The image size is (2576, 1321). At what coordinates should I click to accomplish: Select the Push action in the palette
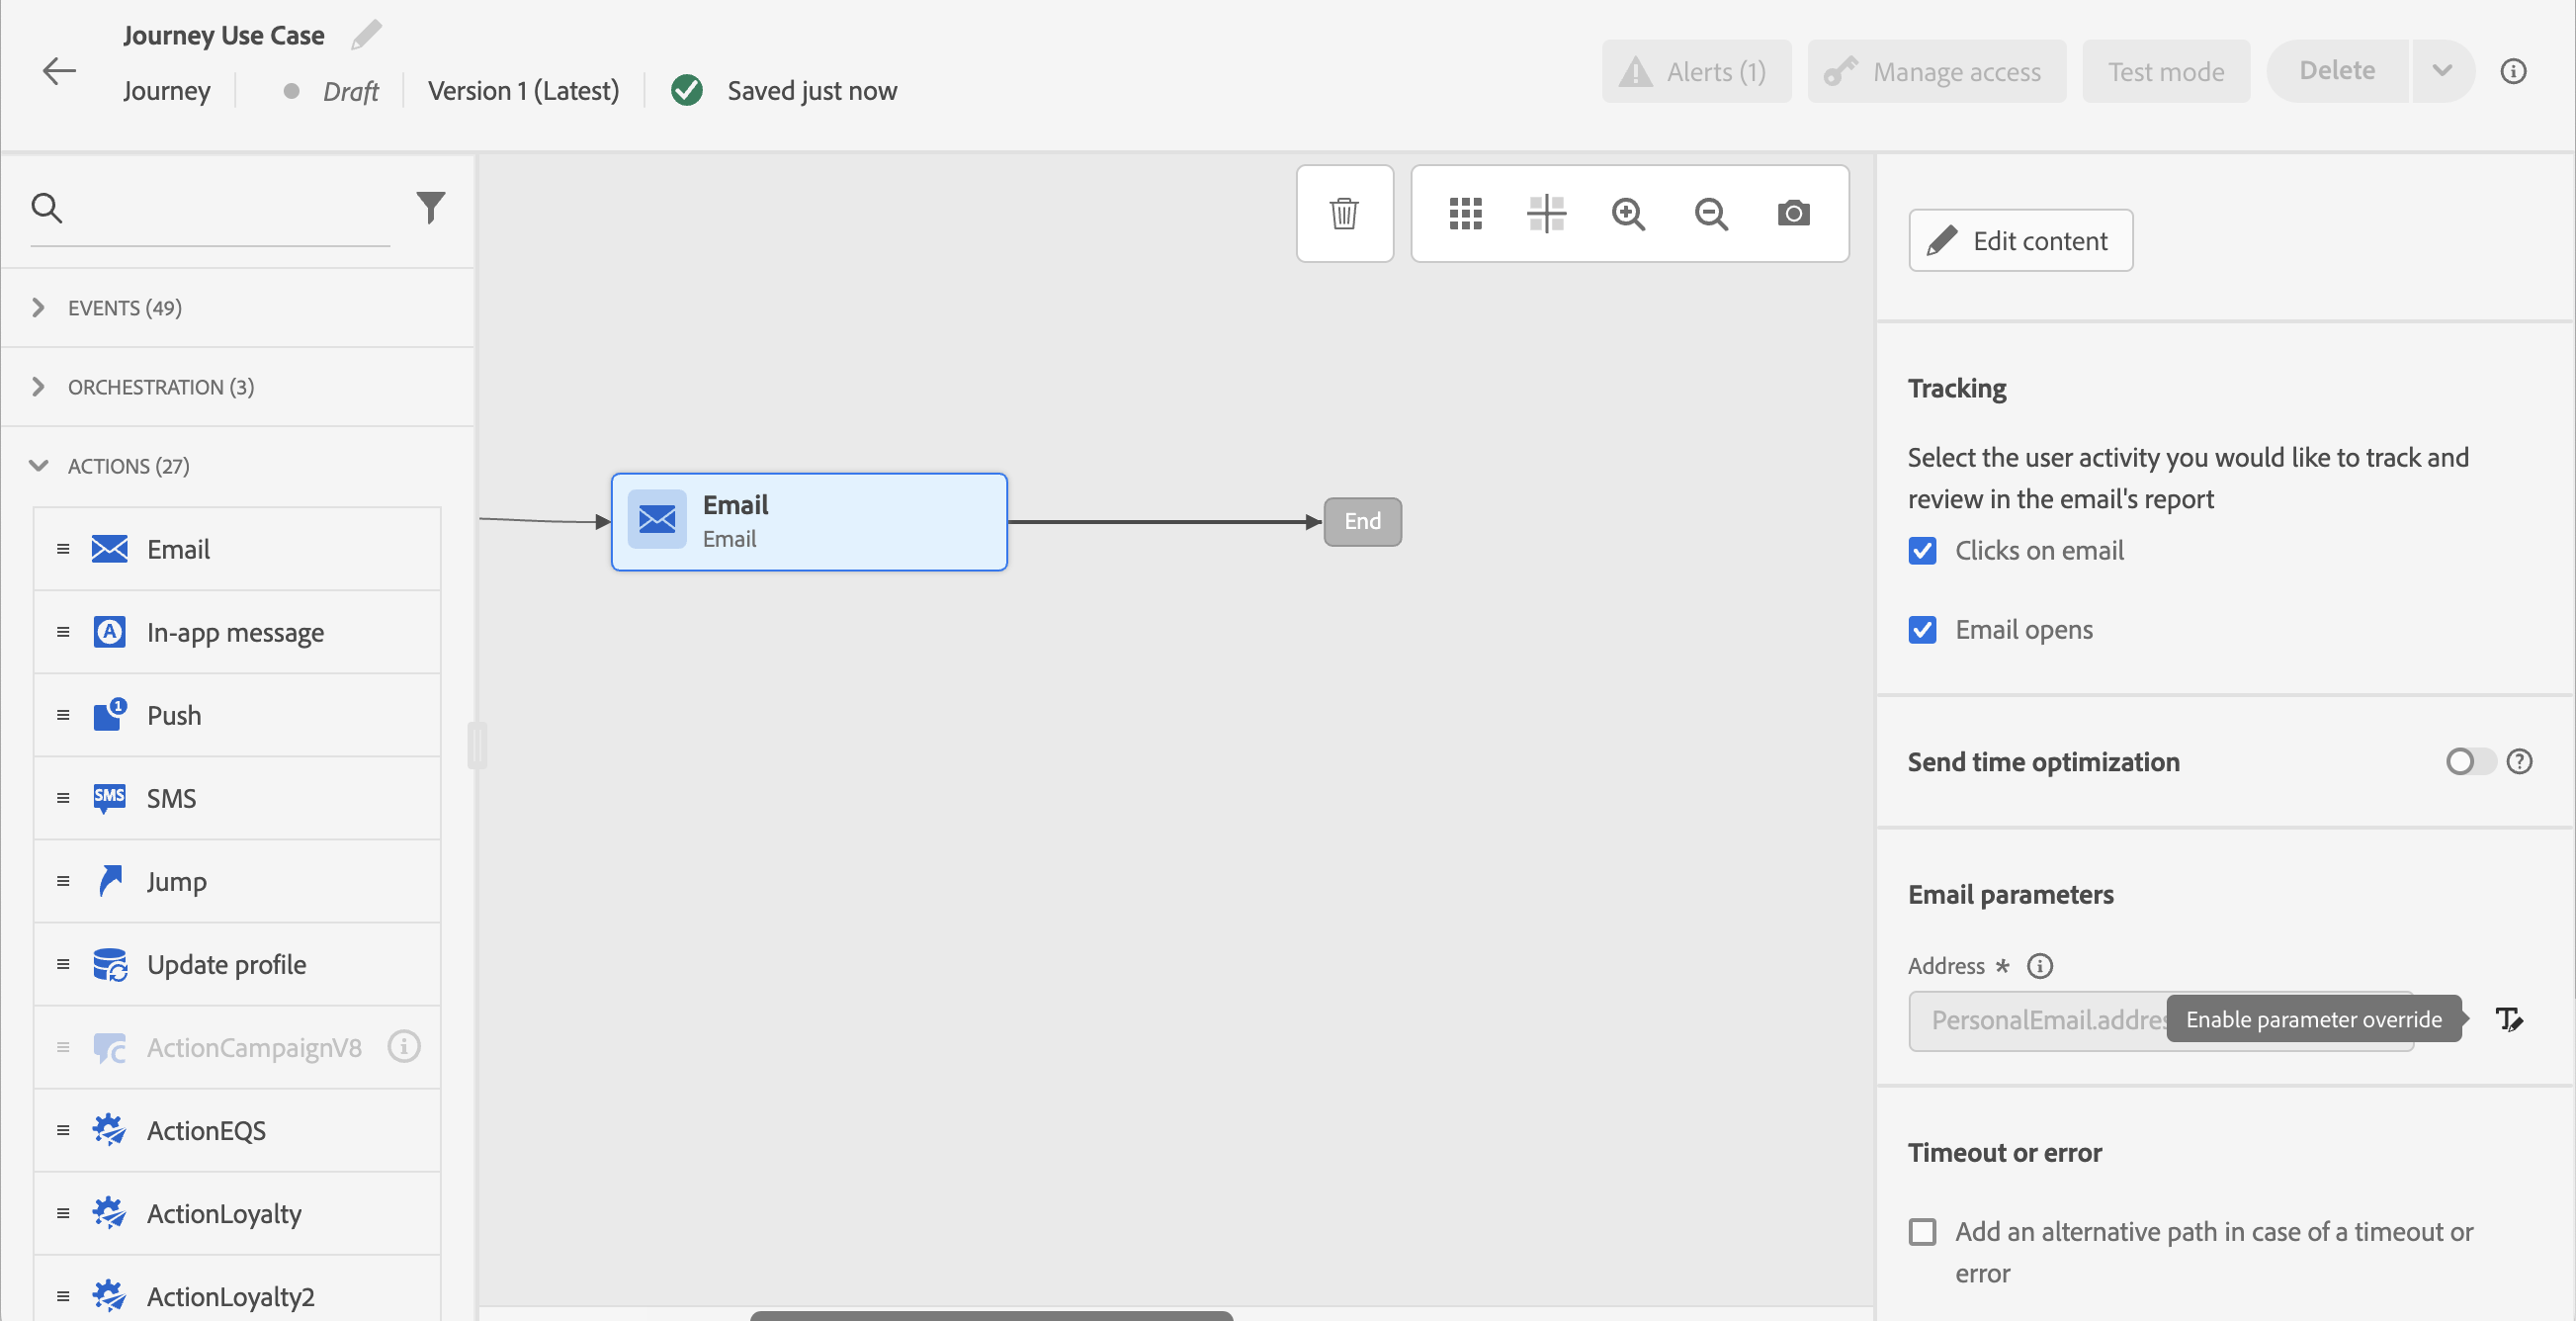(175, 715)
